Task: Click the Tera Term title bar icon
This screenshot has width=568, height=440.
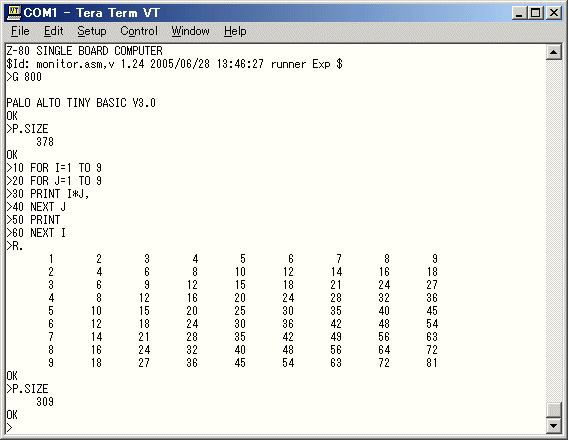Action: [x=14, y=13]
